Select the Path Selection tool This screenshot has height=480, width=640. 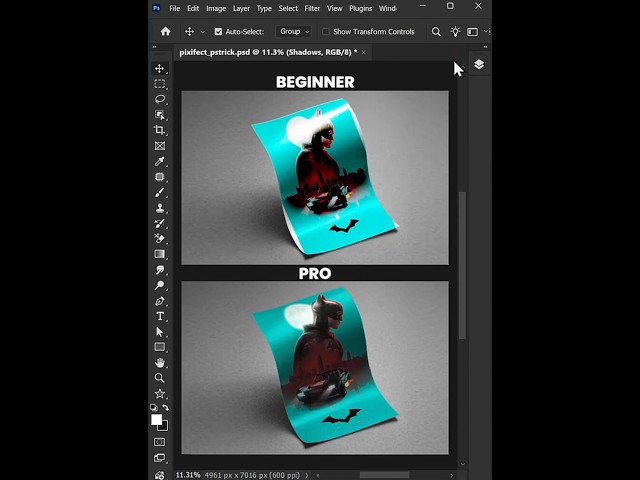click(x=160, y=332)
